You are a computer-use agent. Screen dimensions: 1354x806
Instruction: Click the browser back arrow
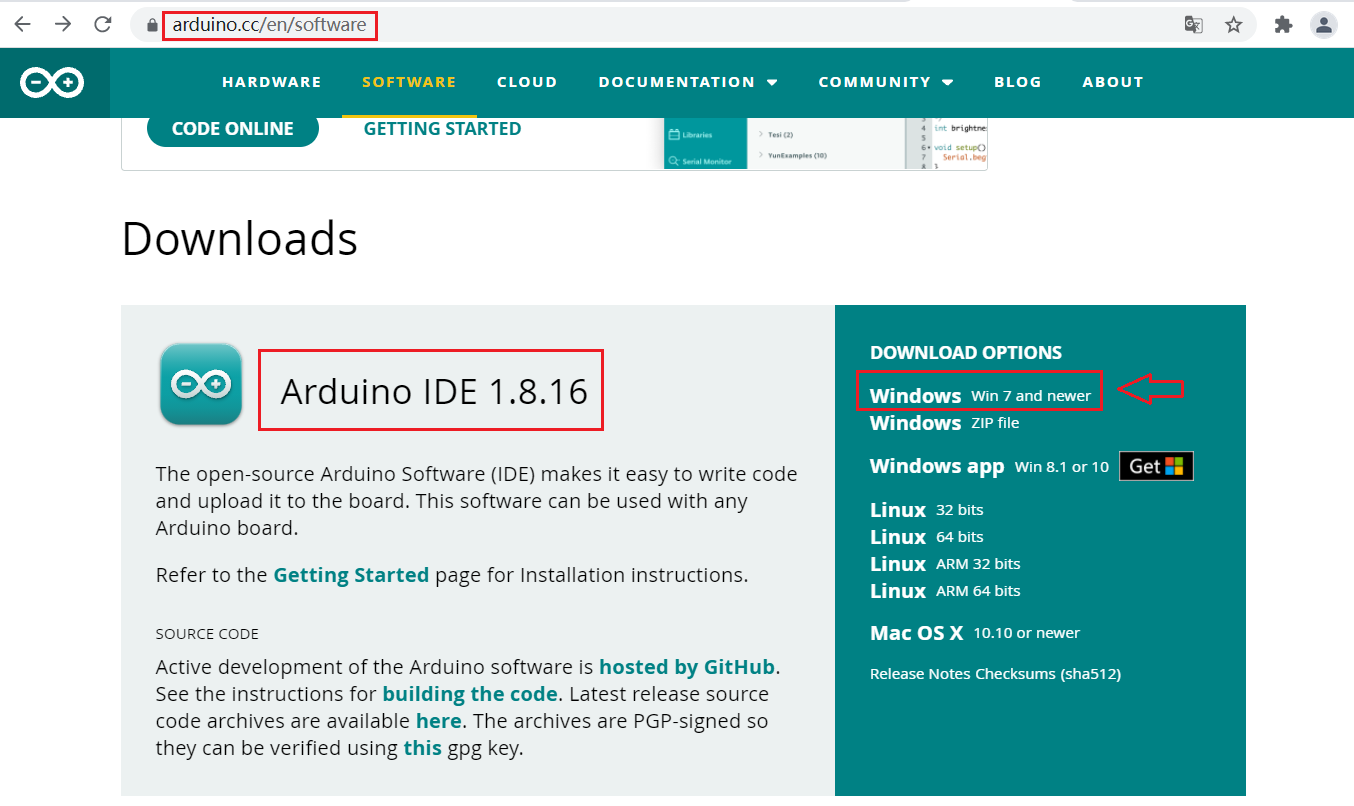[22, 24]
